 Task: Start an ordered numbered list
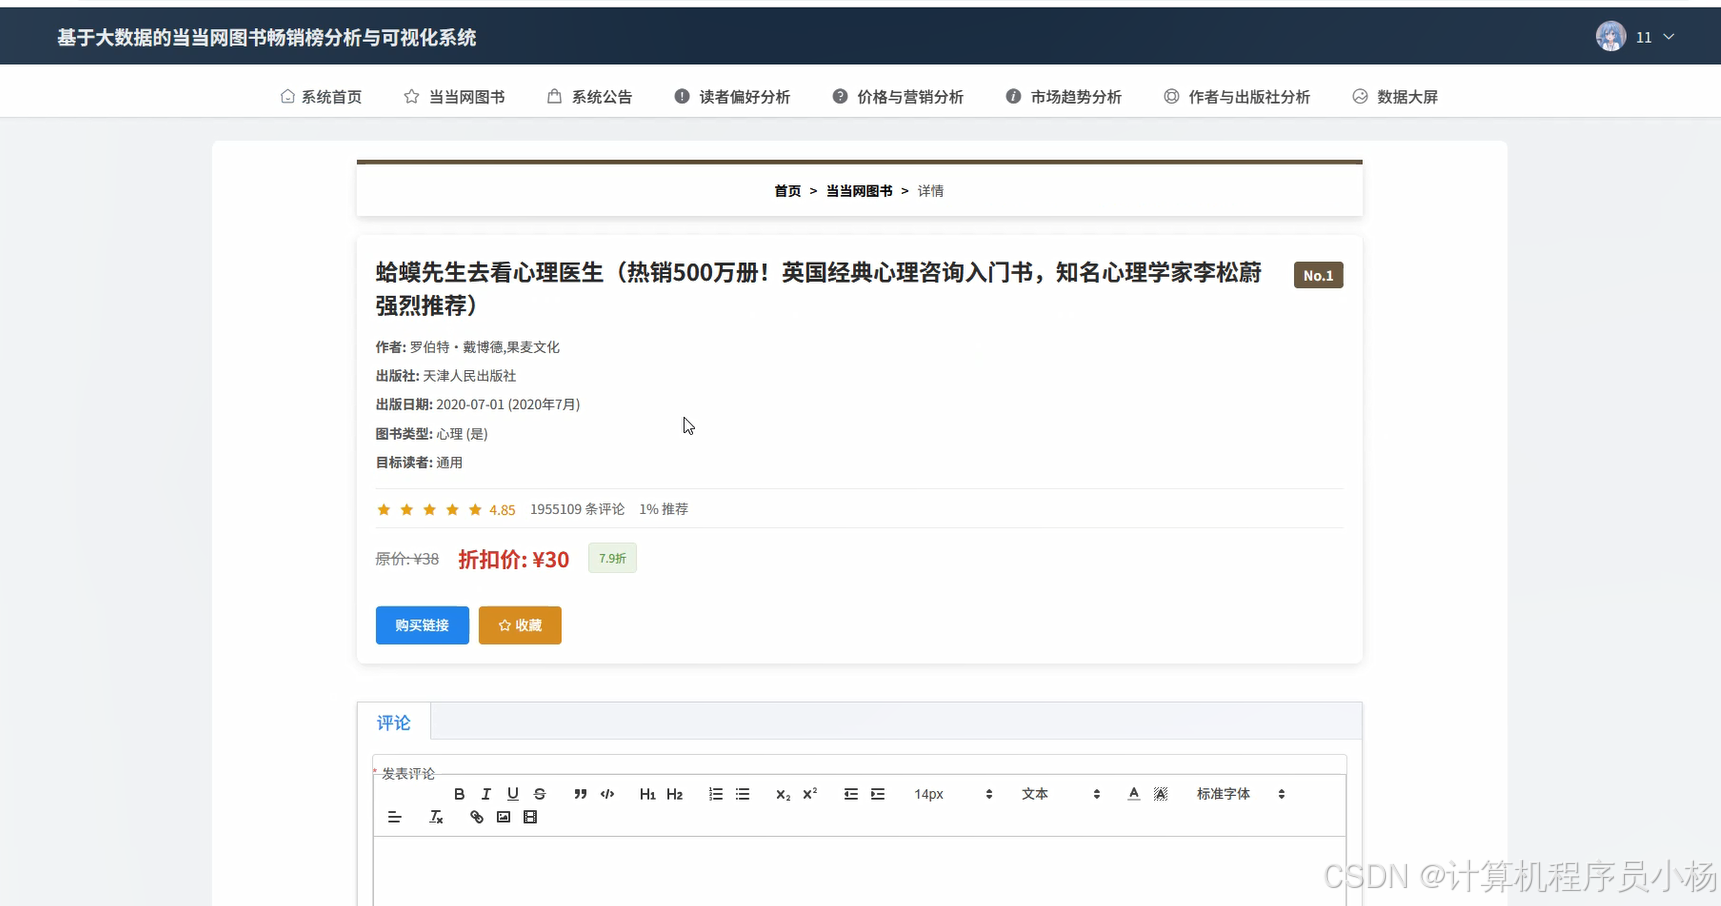716,794
